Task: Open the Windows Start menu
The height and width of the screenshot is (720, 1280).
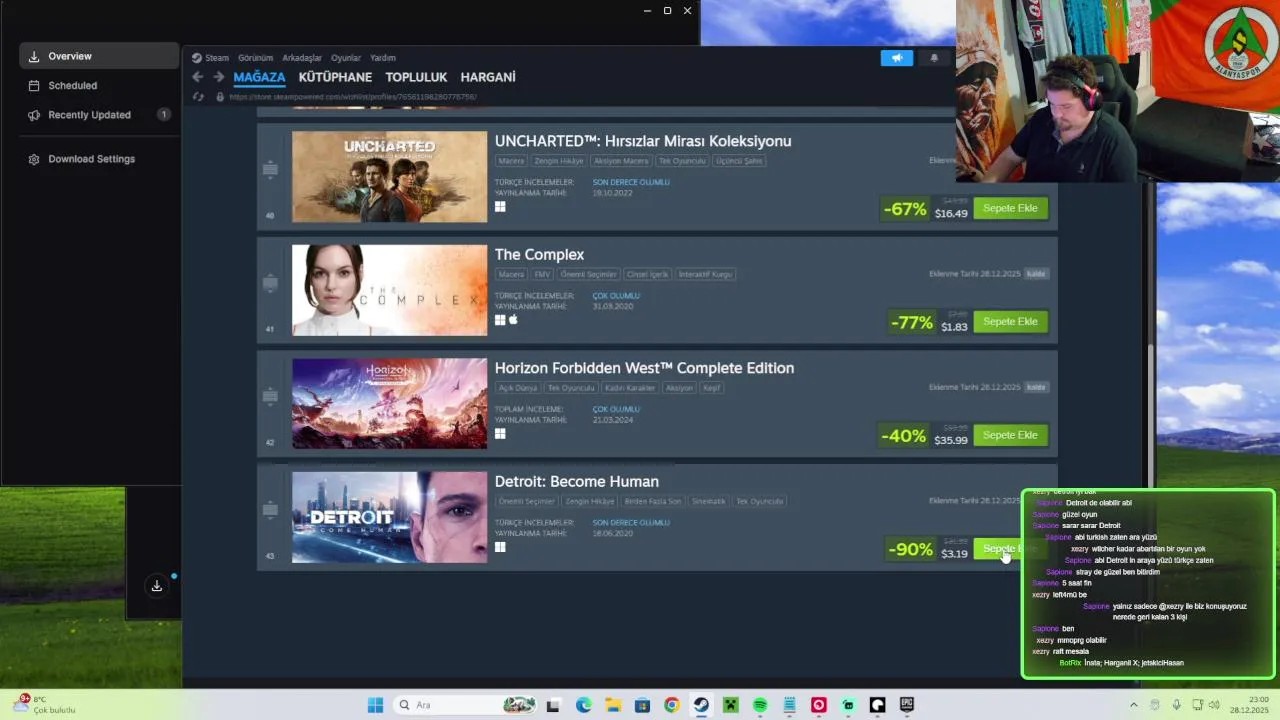Action: pos(375,705)
